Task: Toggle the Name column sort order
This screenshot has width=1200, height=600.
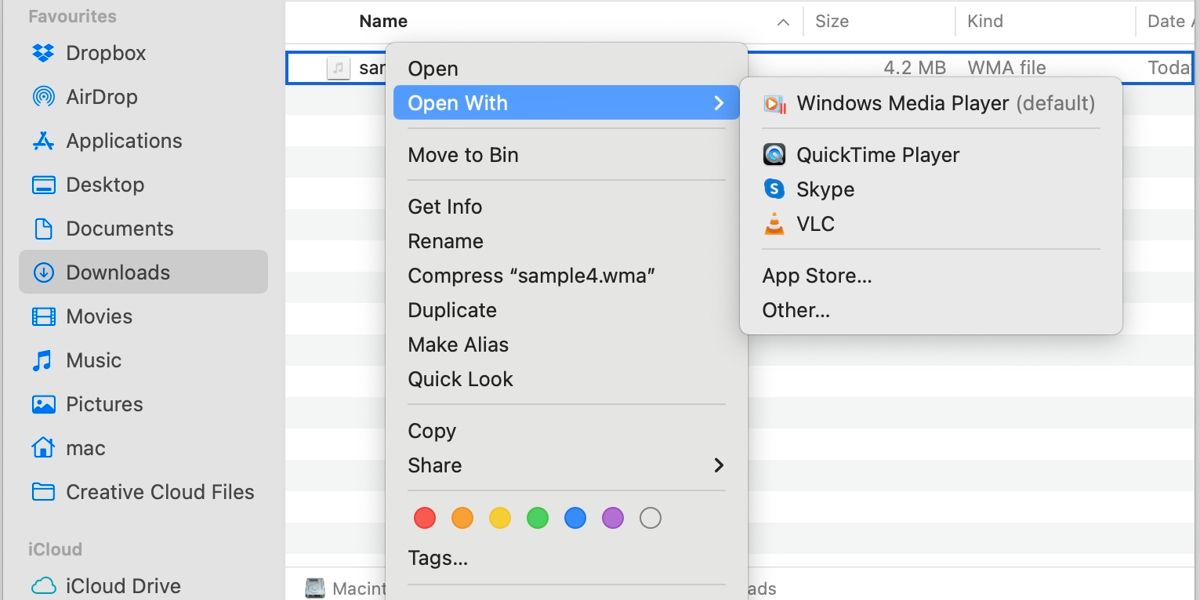Action: tap(784, 20)
